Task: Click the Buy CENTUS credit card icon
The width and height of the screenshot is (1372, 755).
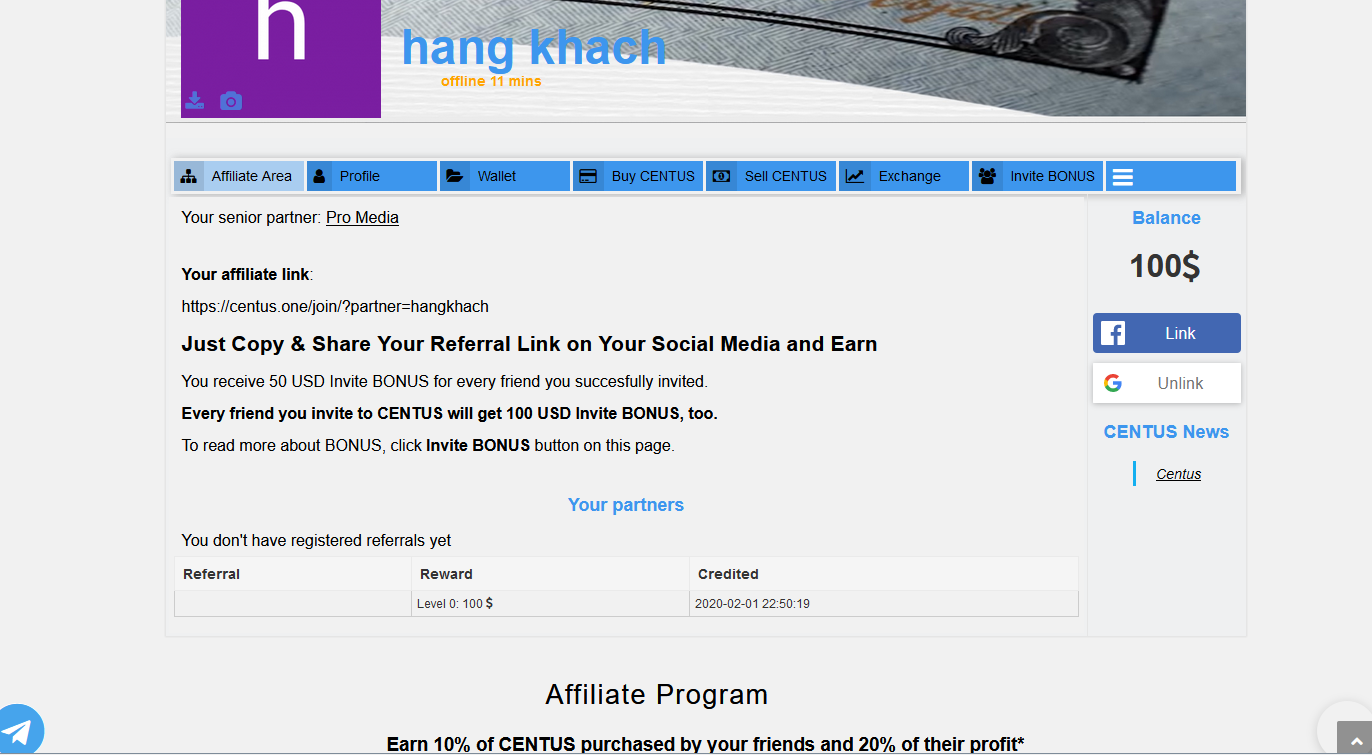Action: 588,177
